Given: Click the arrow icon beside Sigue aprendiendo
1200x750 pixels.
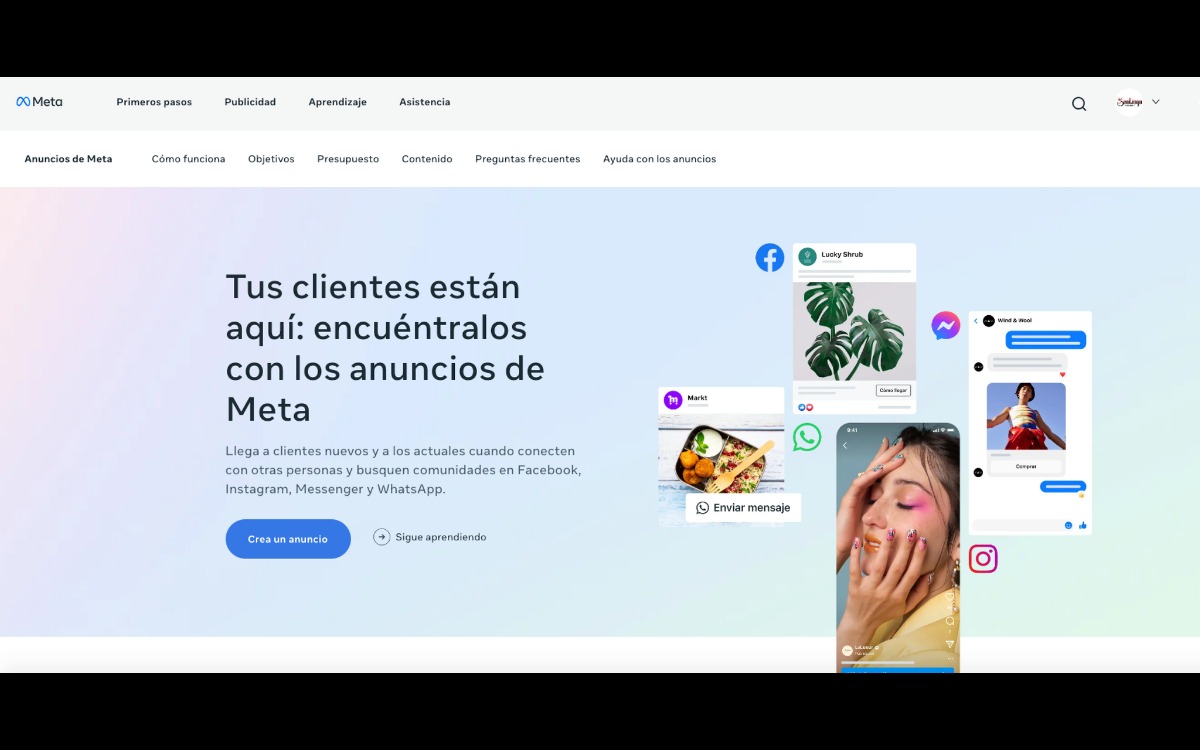Looking at the screenshot, I should [382, 537].
